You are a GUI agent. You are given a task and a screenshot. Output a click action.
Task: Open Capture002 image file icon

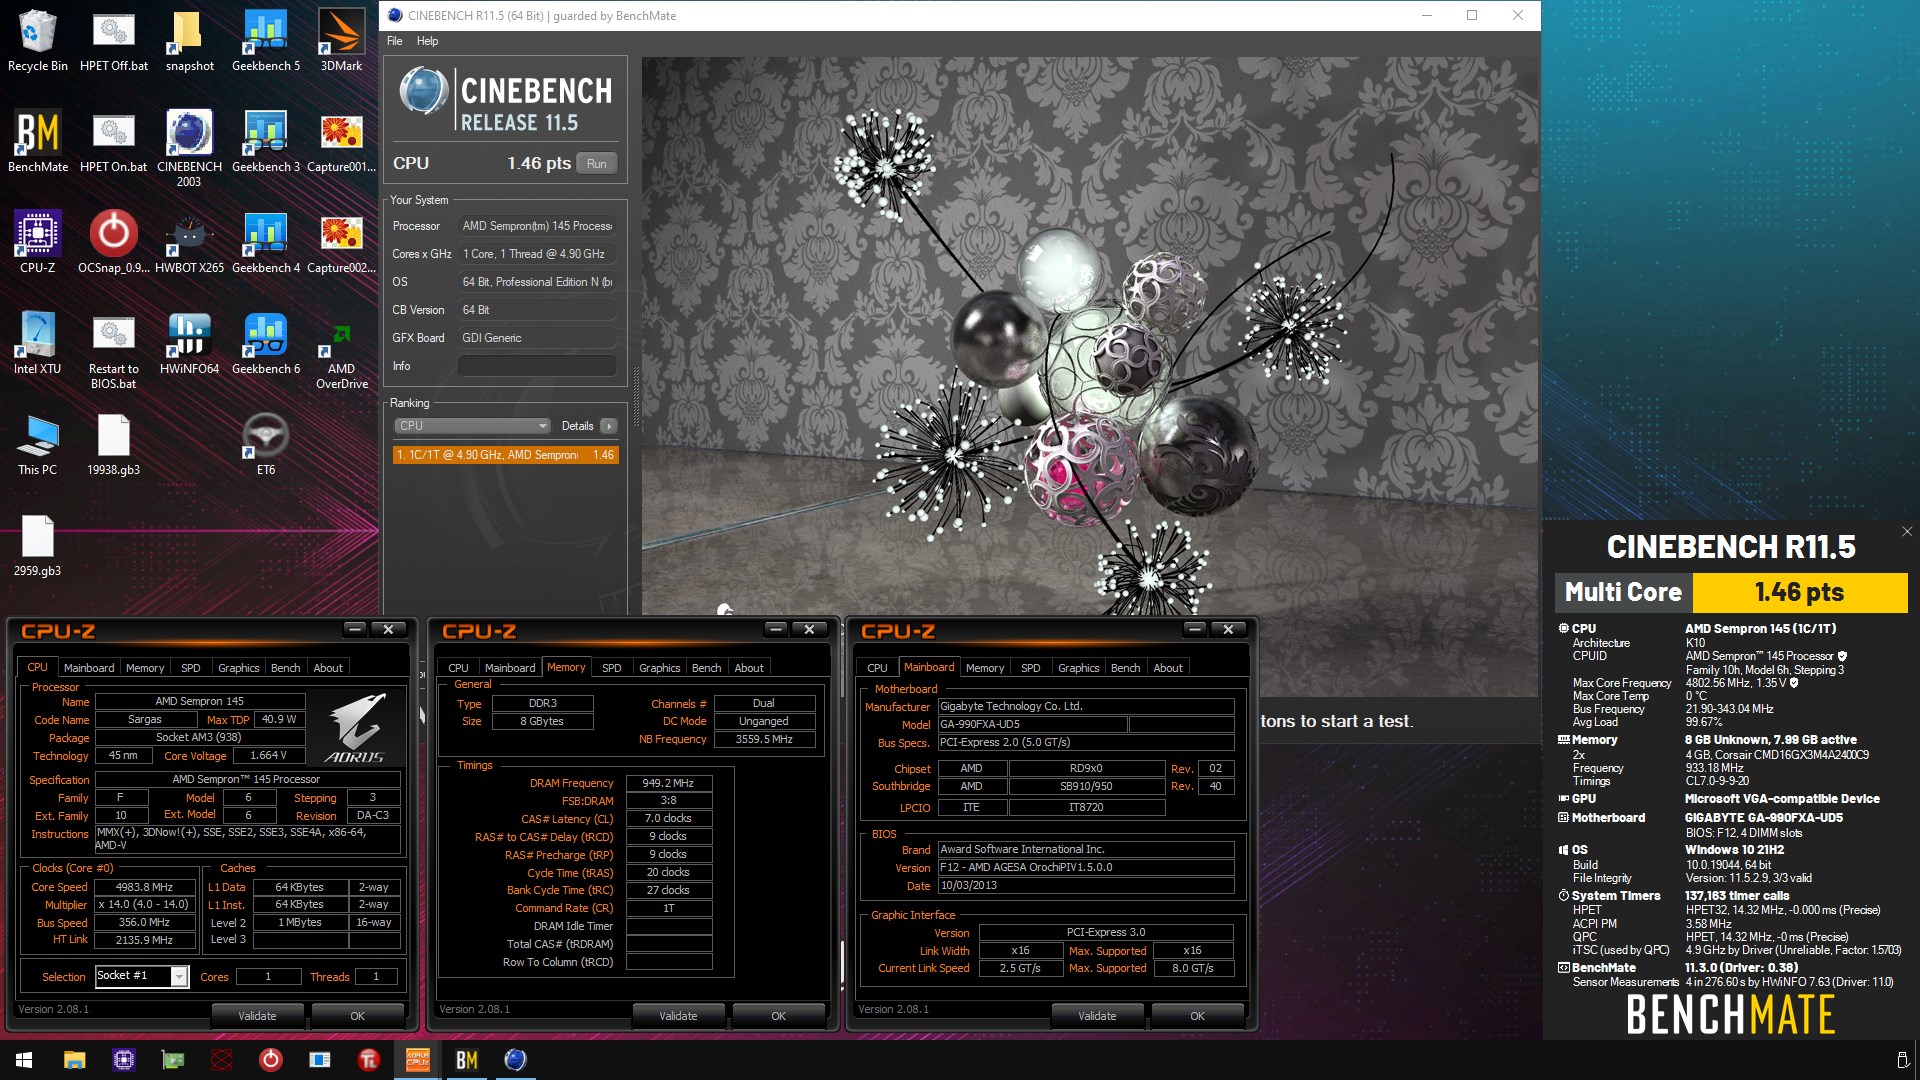[341, 242]
